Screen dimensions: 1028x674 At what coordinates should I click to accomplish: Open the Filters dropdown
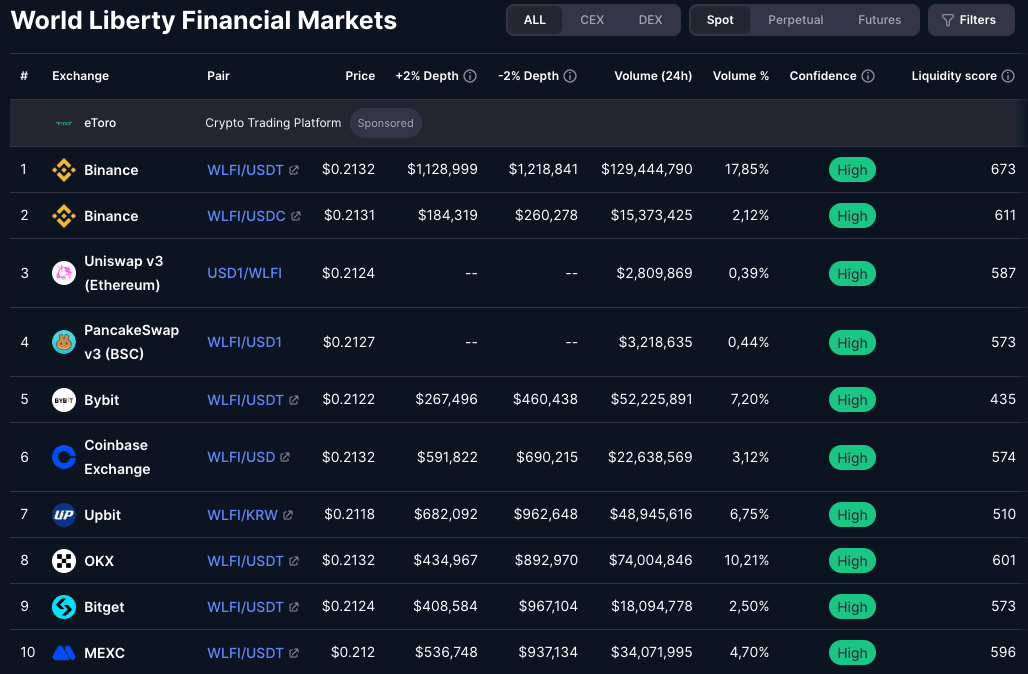coord(969,20)
